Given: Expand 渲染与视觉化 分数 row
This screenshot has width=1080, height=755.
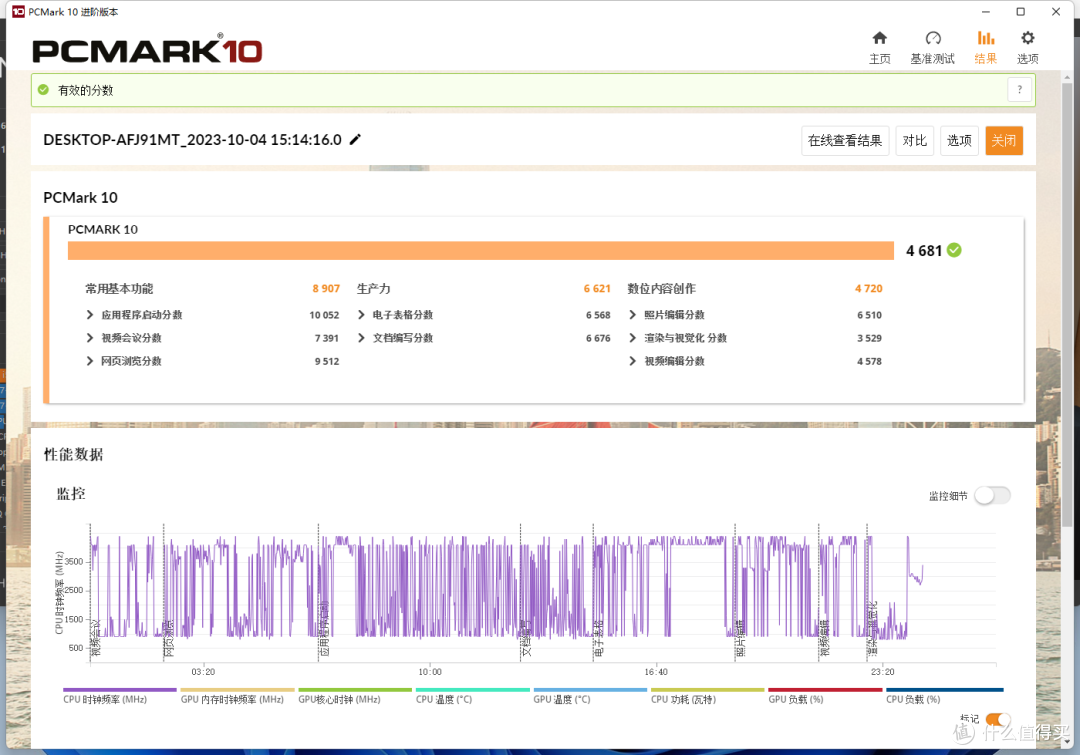Looking at the screenshot, I should [633, 338].
